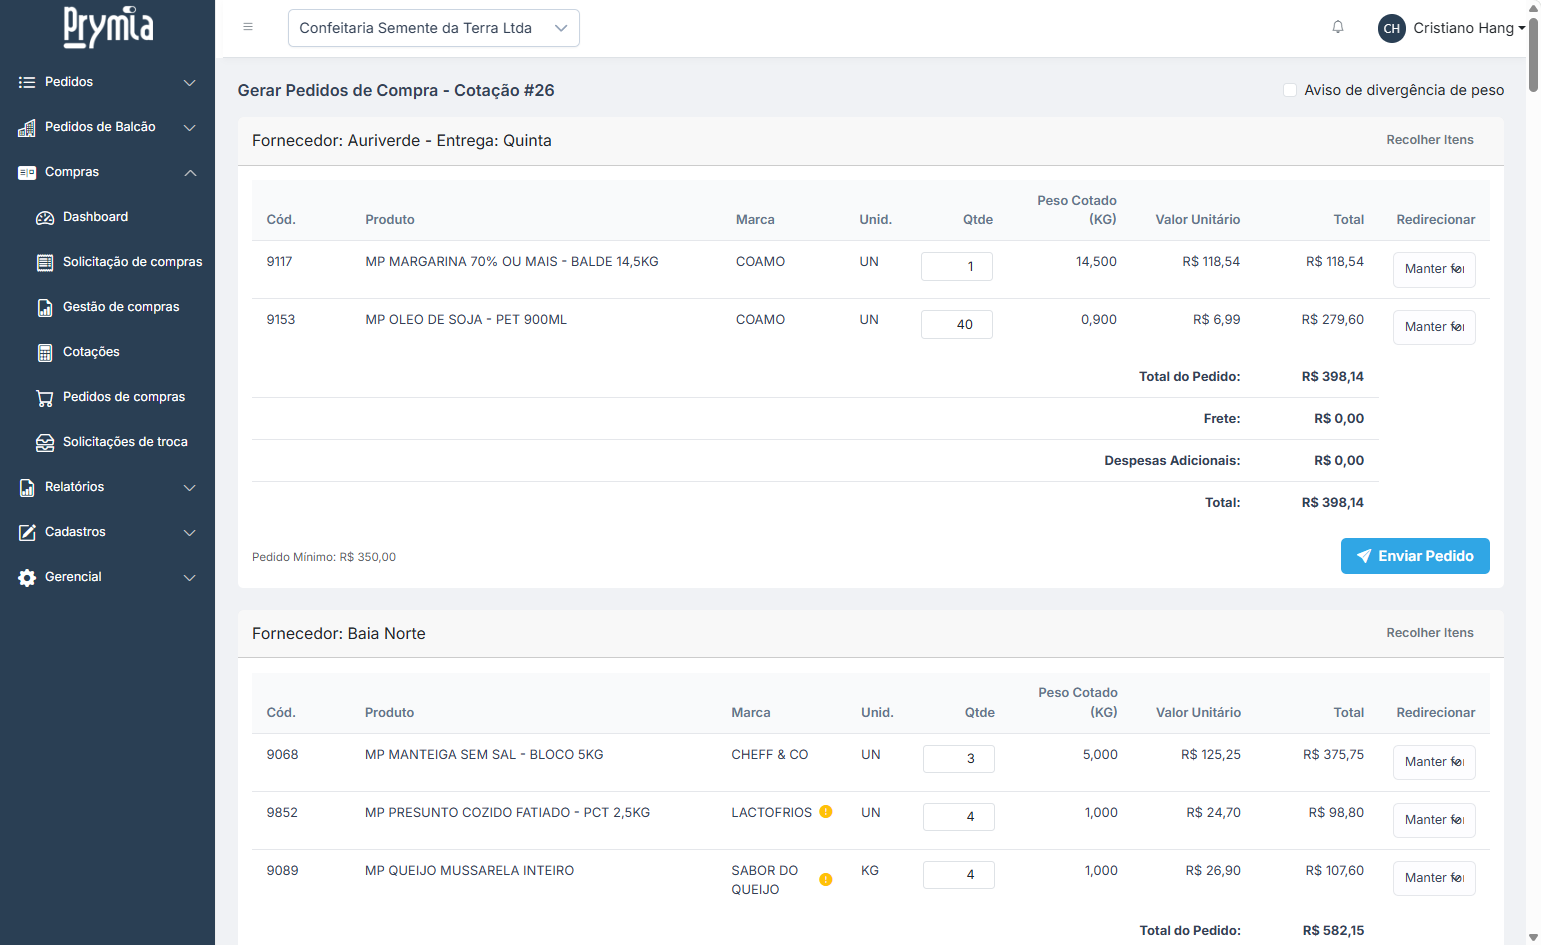
Task: Click the notification bell icon
Action: 1337,27
